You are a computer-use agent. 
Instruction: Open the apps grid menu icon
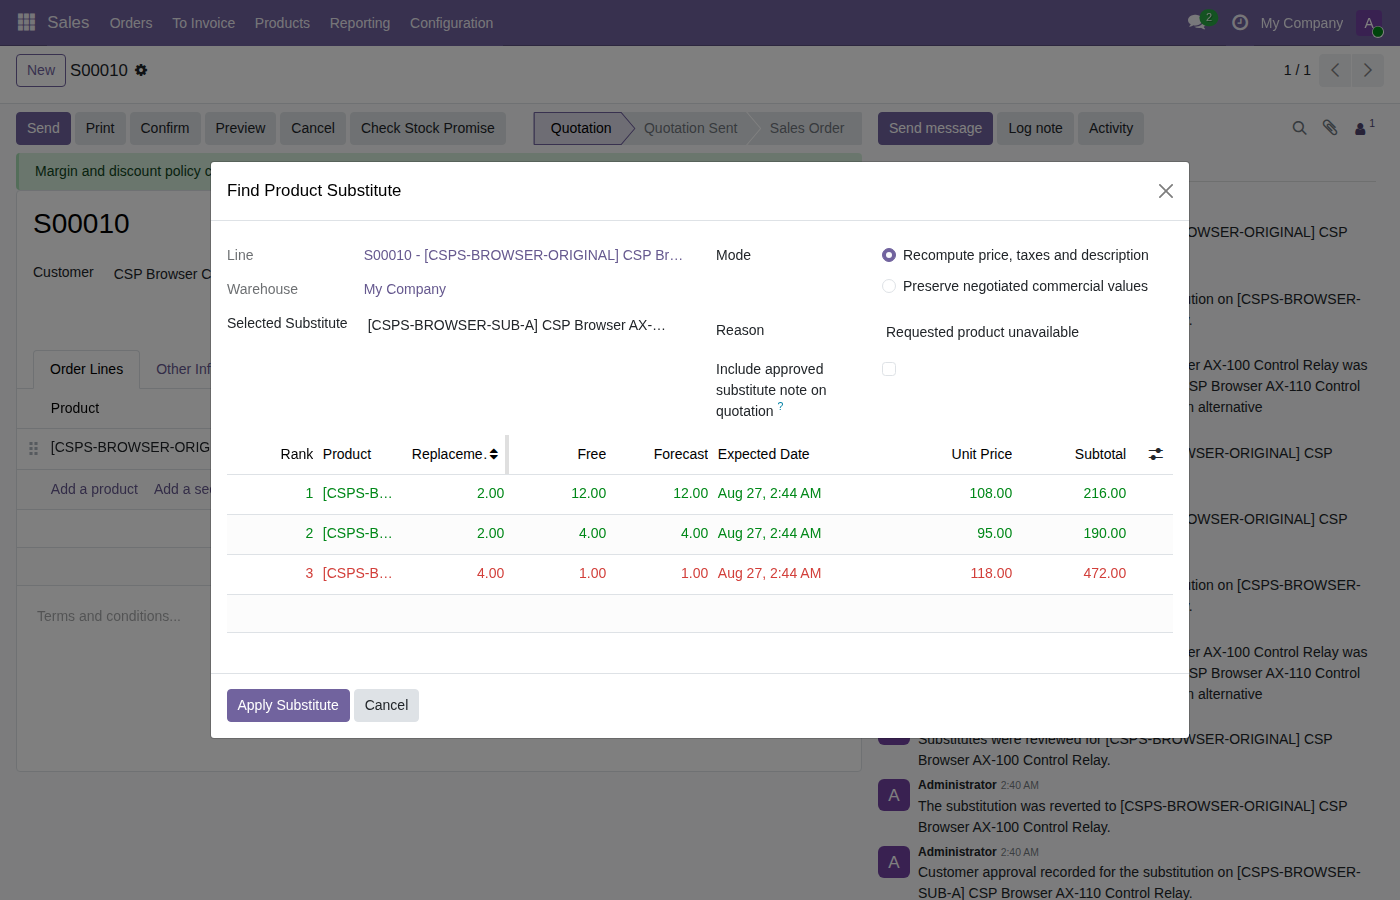(x=27, y=22)
